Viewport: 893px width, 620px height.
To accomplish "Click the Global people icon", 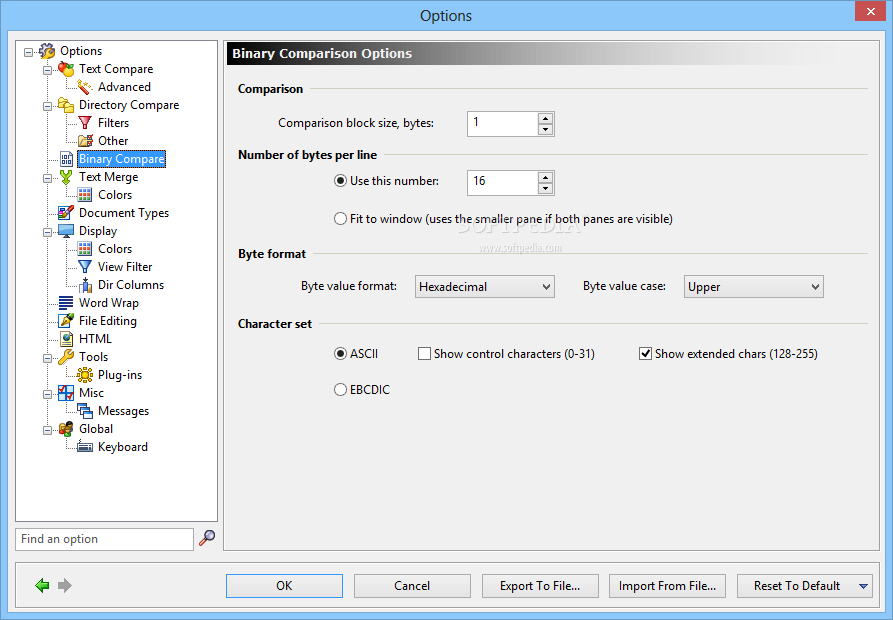I will click(x=66, y=429).
